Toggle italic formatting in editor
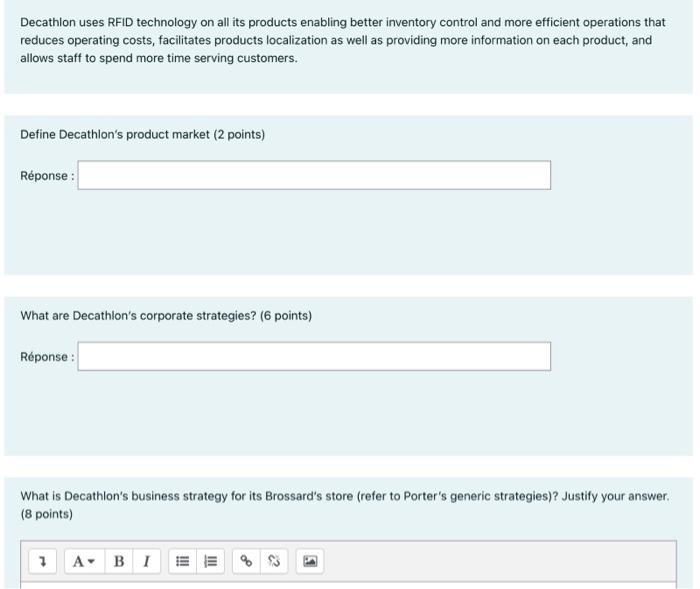Screen dimensions: 700x589 pos(146,561)
